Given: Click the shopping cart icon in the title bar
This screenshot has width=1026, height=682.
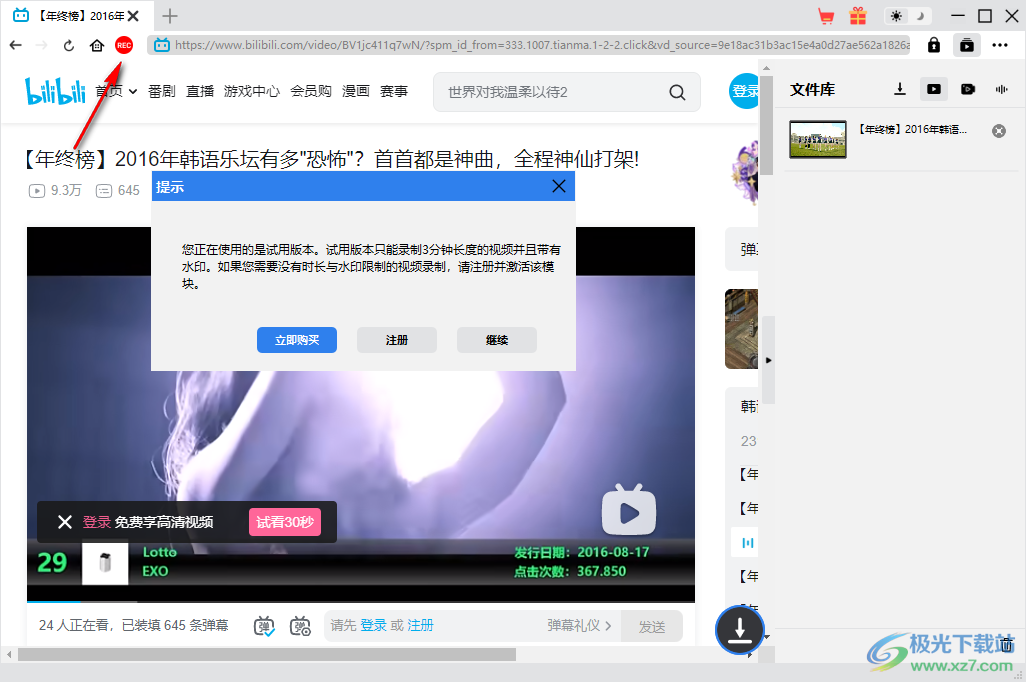Looking at the screenshot, I should pos(827,15).
